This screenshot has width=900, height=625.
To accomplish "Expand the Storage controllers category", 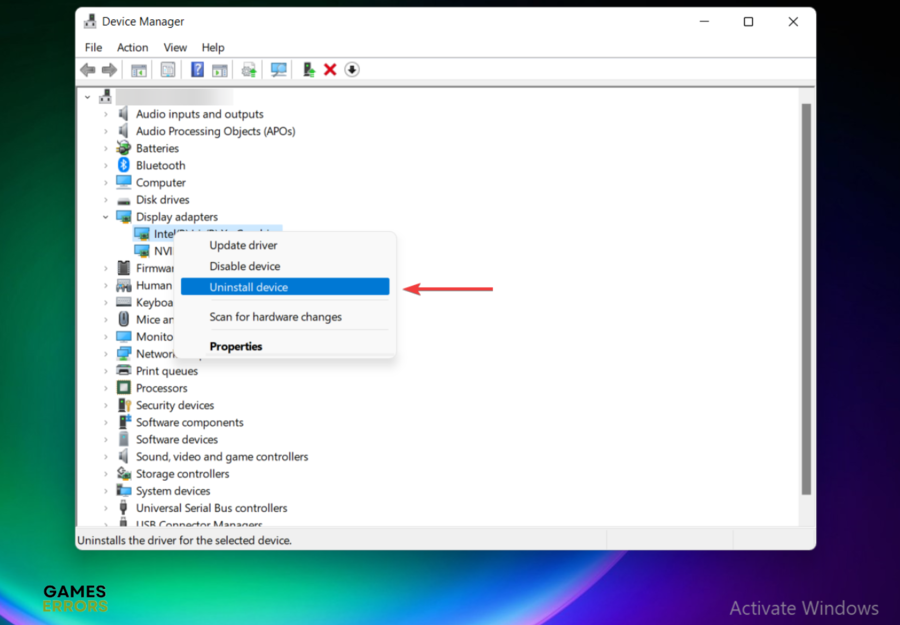I will [x=106, y=474].
